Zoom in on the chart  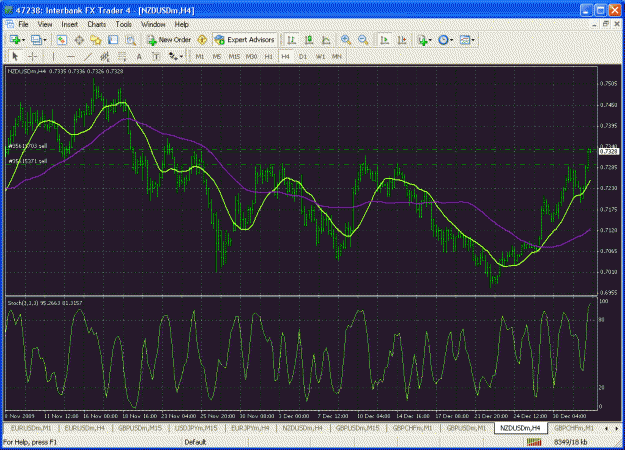[x=346, y=40]
